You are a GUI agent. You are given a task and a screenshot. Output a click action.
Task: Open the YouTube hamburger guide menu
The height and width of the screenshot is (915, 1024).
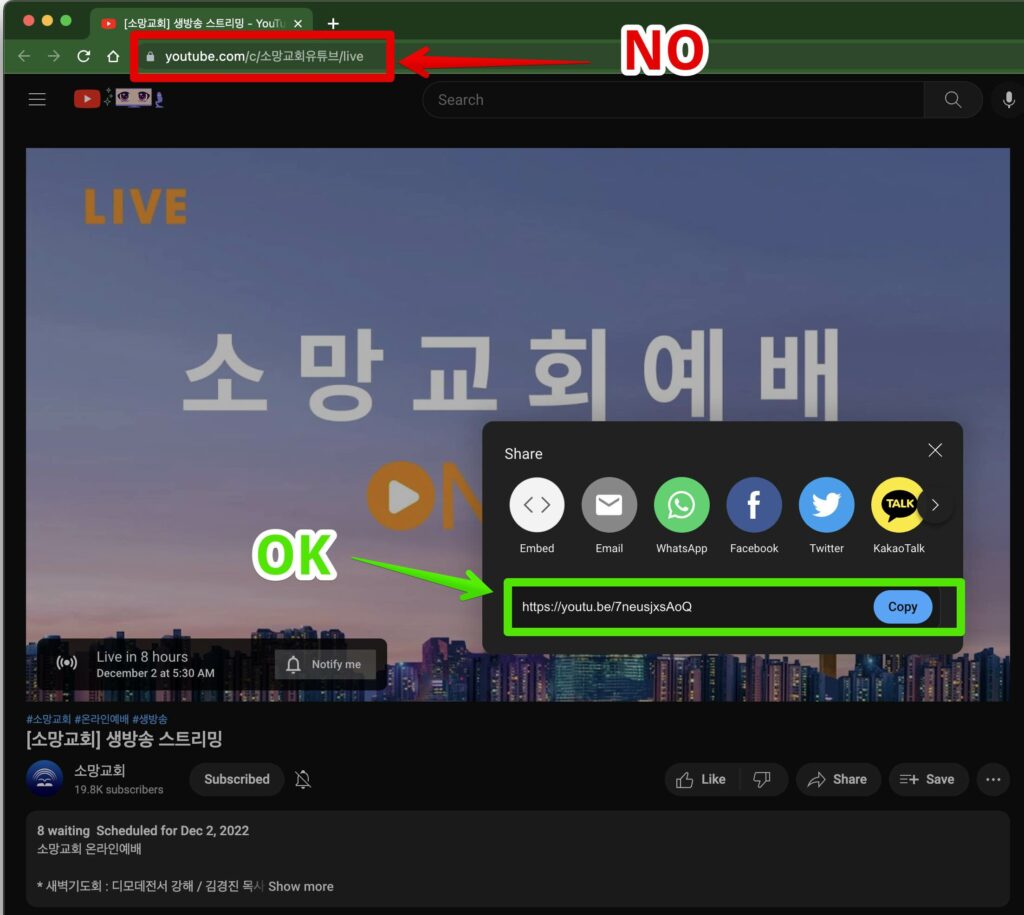37,99
